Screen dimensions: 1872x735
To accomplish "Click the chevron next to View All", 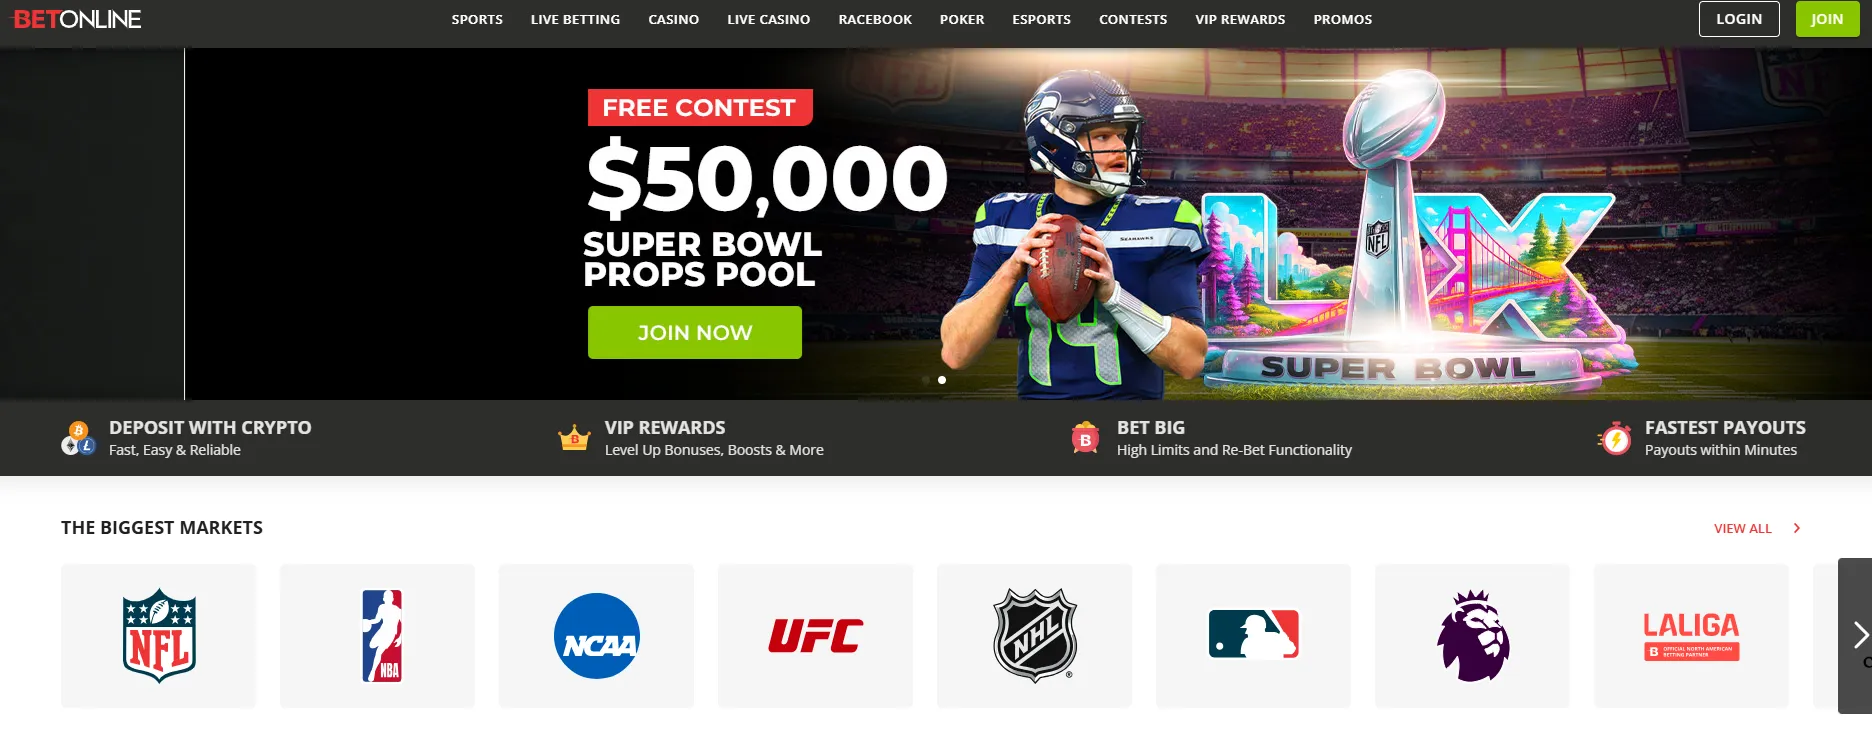I will click(1797, 528).
